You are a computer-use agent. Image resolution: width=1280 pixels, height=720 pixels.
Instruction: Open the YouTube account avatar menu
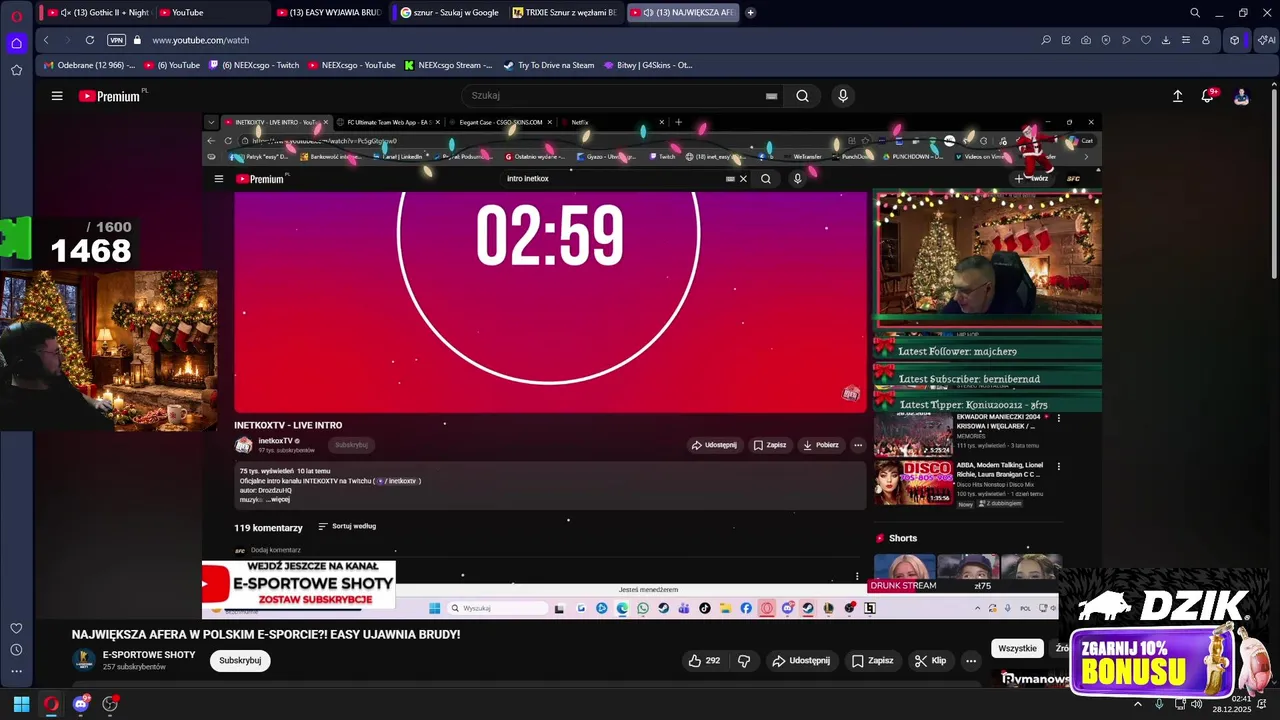[x=1241, y=96]
